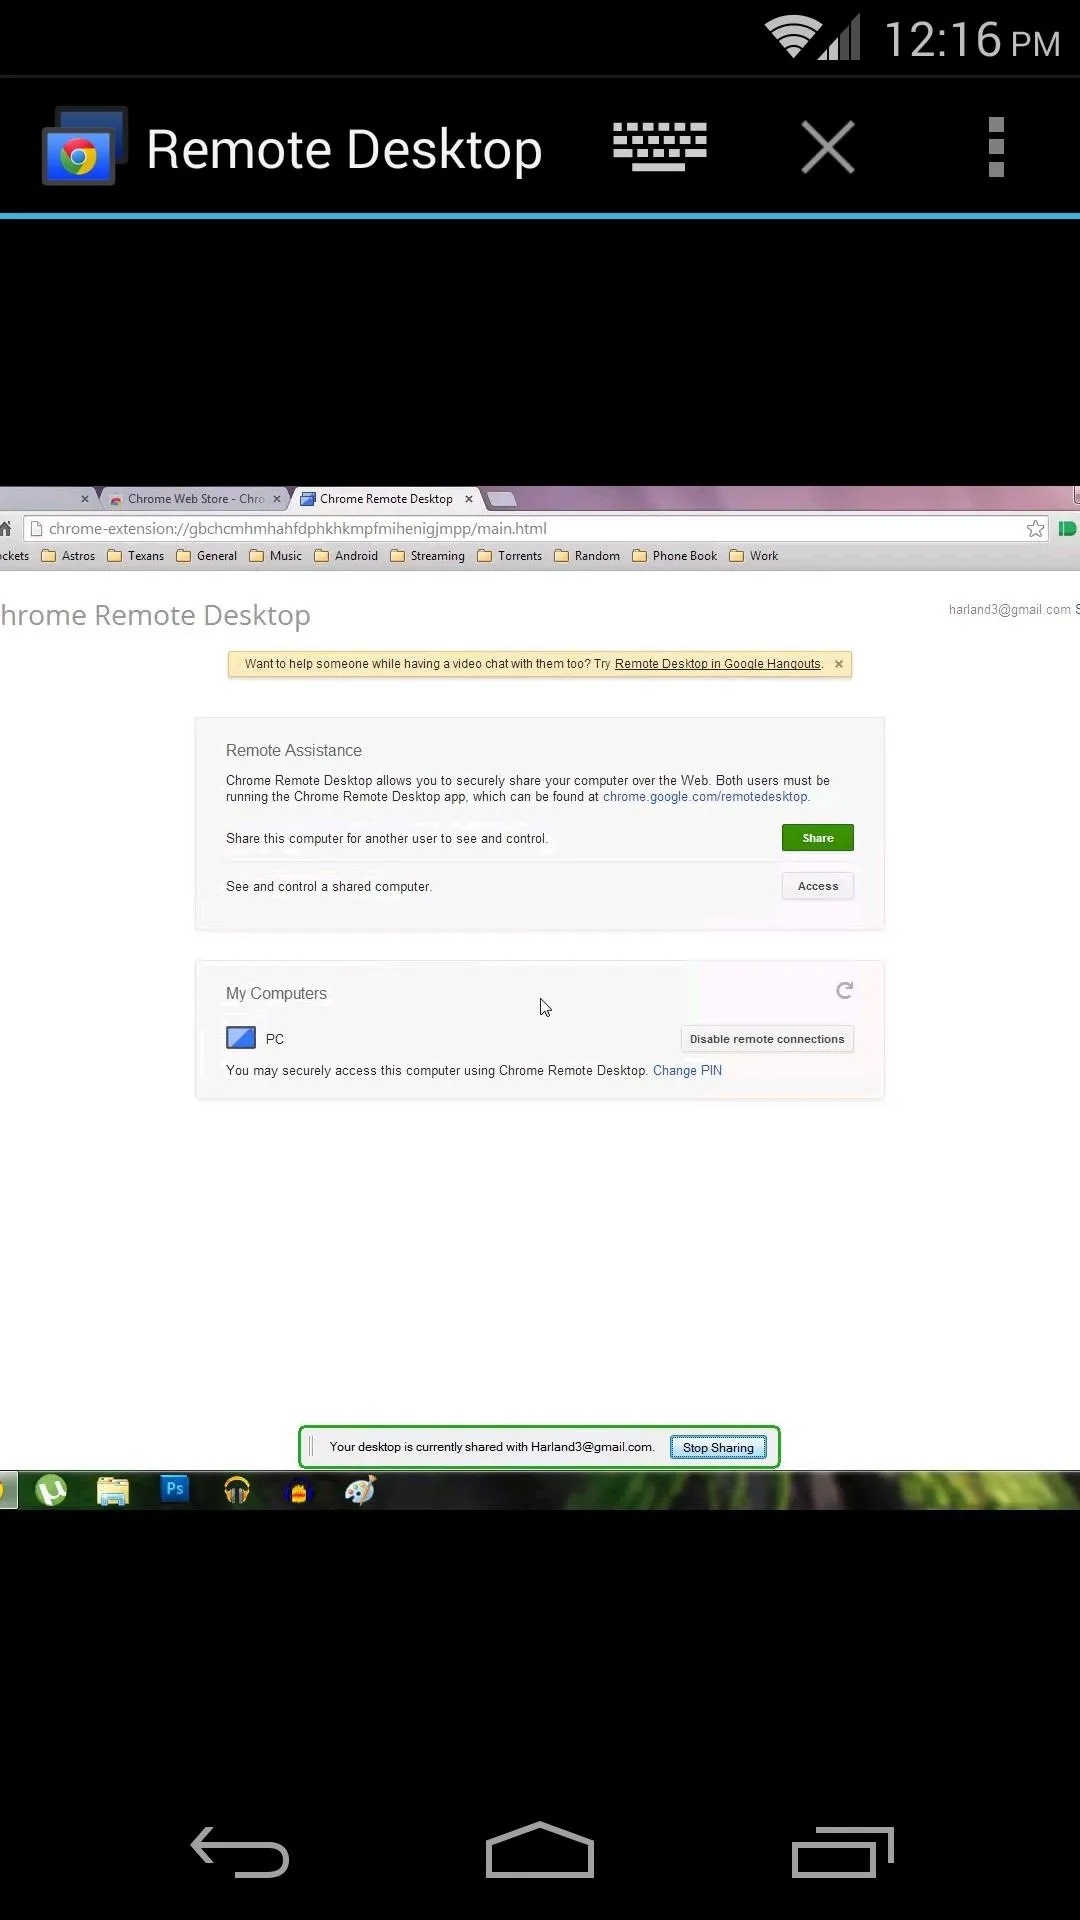
Task: Click the My Computers heading
Action: pyautogui.click(x=276, y=993)
